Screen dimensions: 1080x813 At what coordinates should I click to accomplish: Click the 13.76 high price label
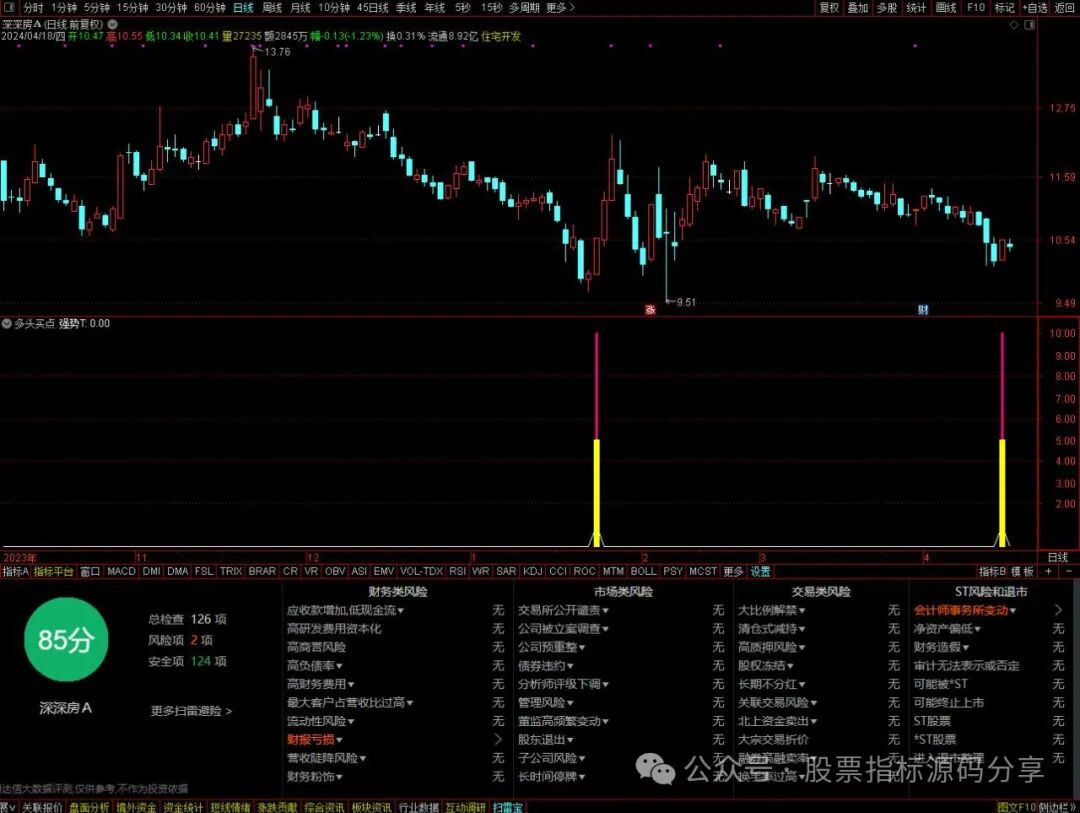pos(278,52)
